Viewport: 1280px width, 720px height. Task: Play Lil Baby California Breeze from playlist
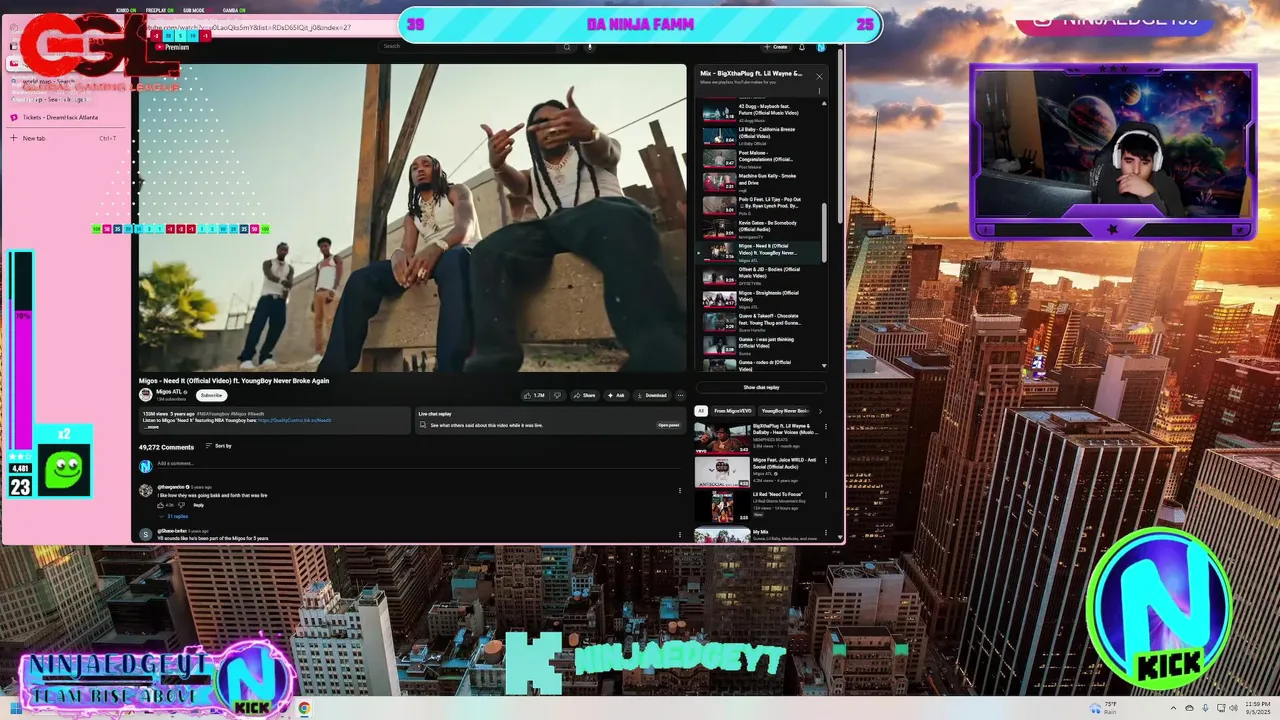pyautogui.click(x=762, y=136)
